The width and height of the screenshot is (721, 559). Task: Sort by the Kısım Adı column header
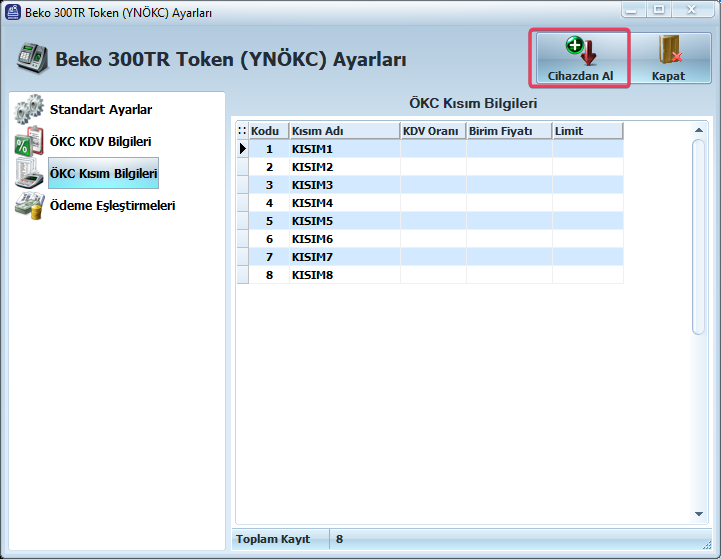tap(344, 131)
